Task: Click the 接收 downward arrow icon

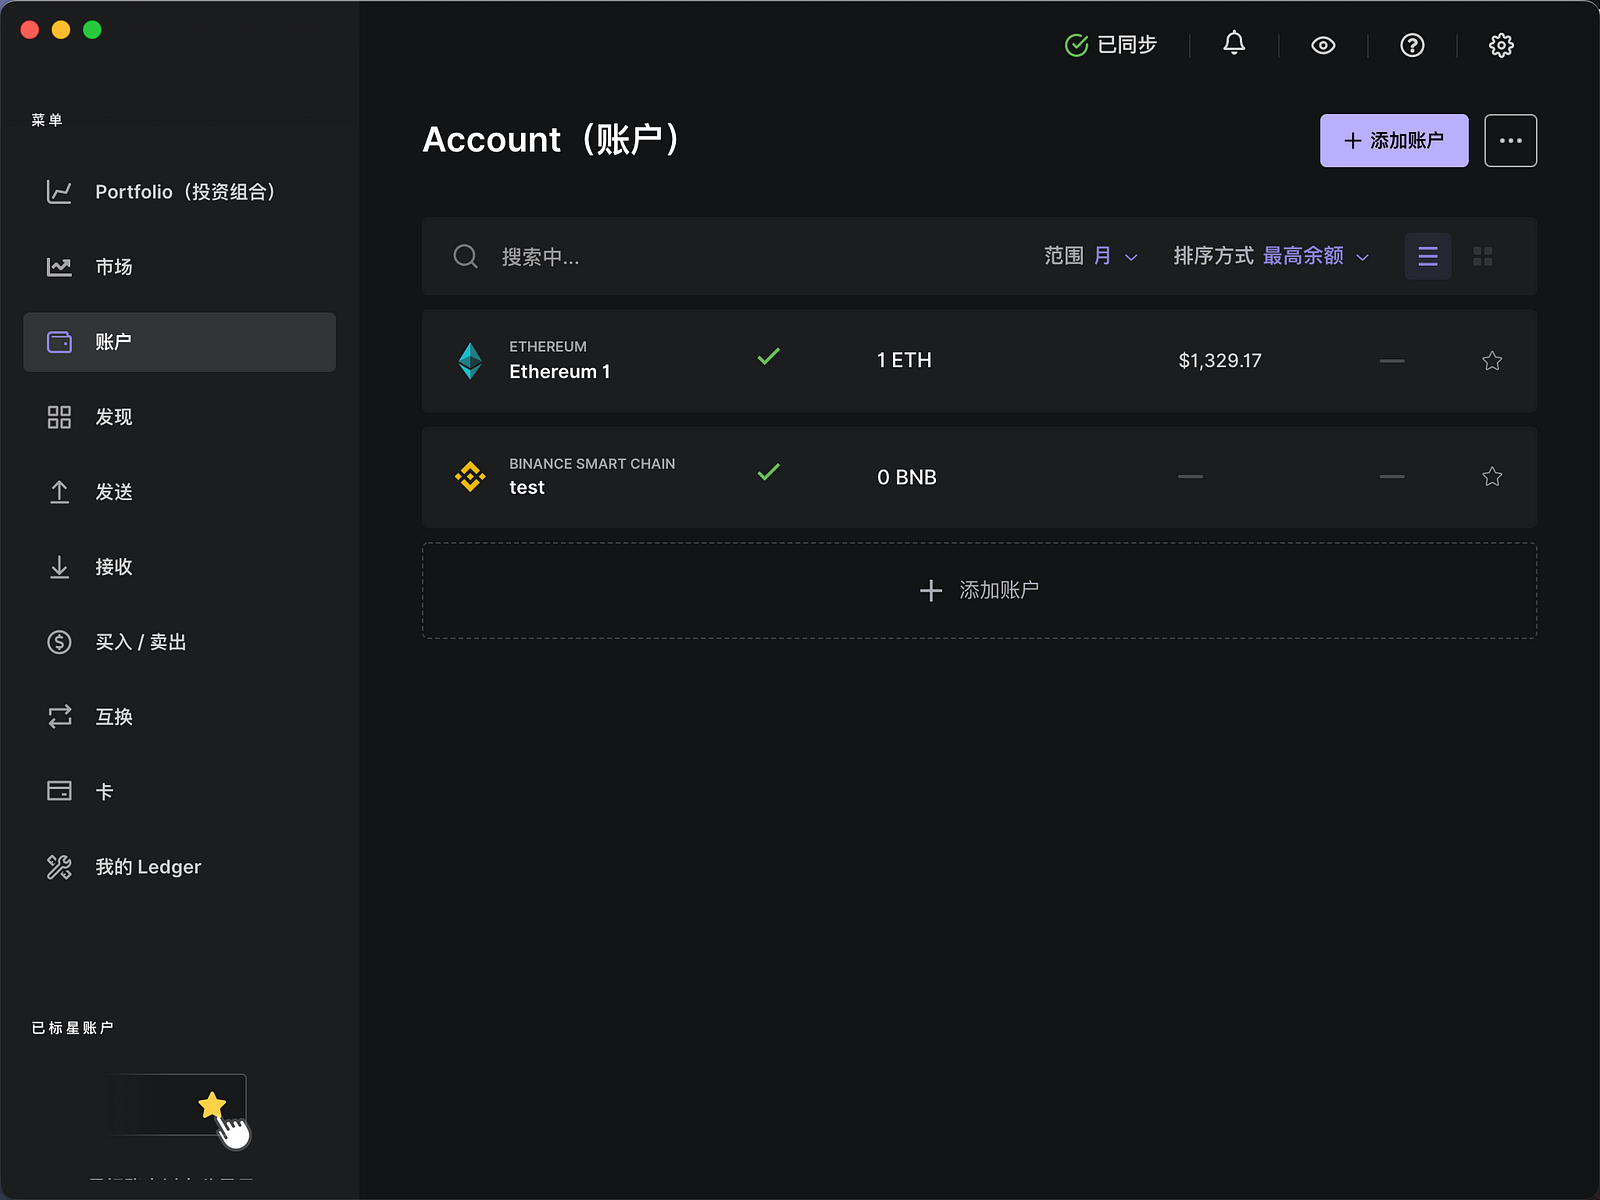Action: [59, 567]
